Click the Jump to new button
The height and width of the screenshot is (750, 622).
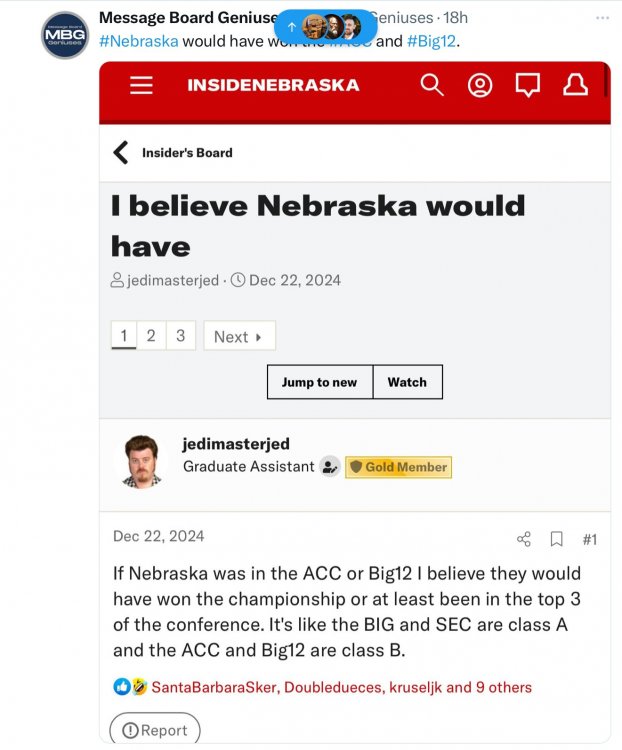pyautogui.click(x=319, y=382)
